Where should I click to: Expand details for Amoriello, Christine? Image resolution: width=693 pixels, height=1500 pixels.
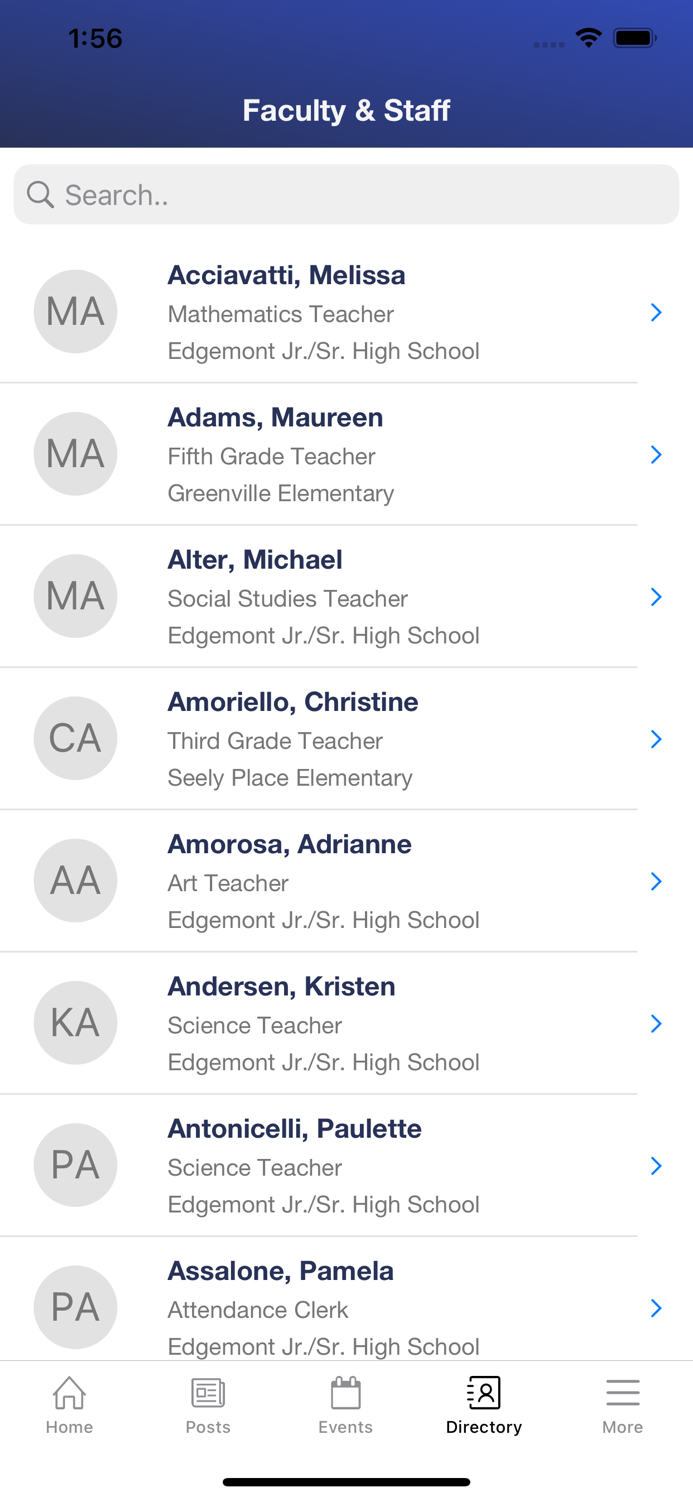656,739
